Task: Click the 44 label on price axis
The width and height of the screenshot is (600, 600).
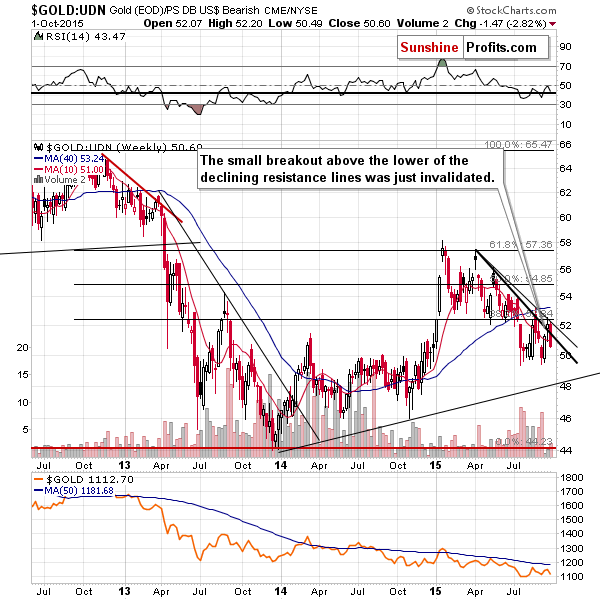Action: pyautogui.click(x=565, y=450)
